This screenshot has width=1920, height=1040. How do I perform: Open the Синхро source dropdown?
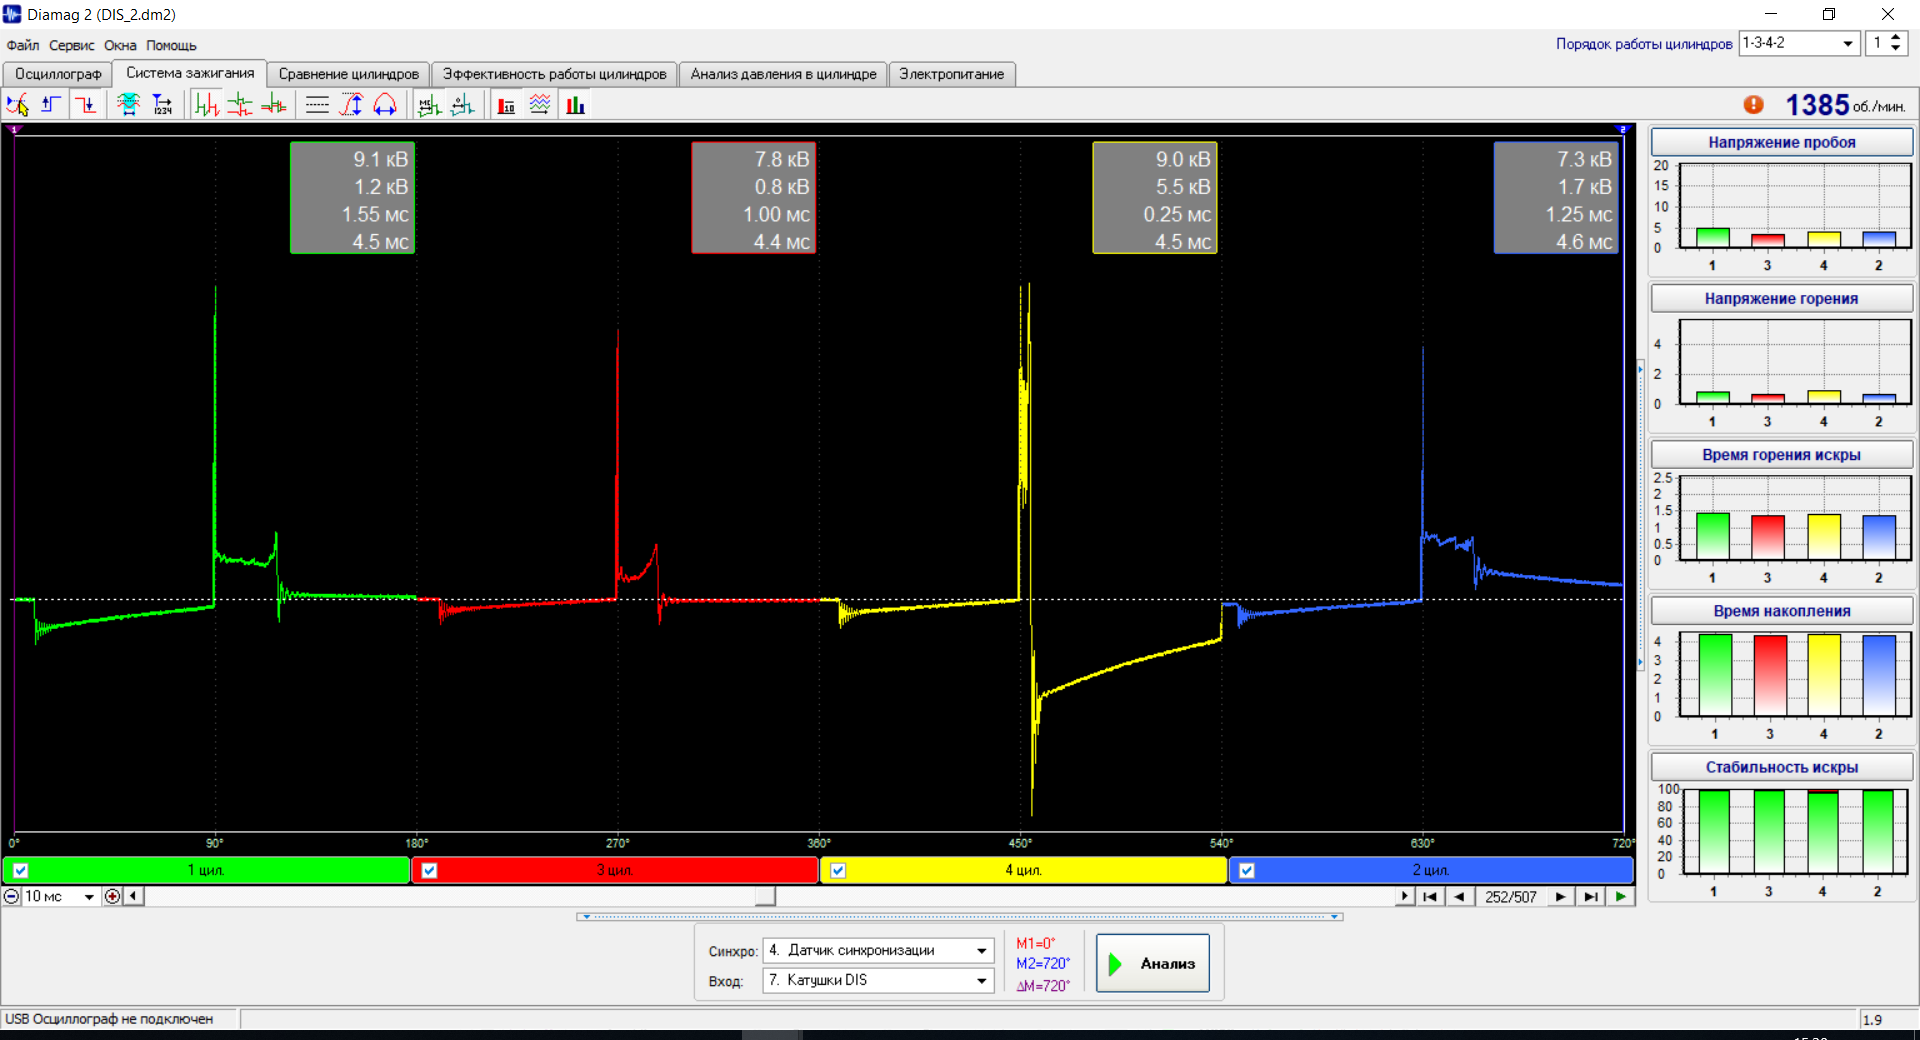coord(982,951)
